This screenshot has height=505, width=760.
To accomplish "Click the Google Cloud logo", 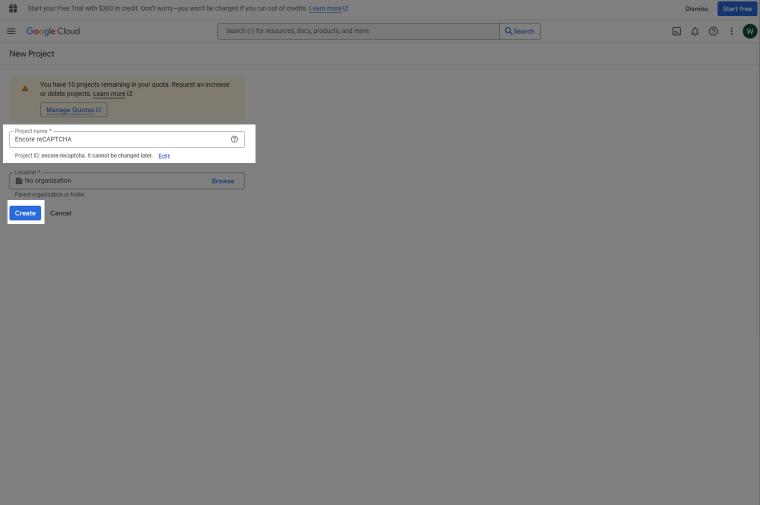I will pos(53,31).
